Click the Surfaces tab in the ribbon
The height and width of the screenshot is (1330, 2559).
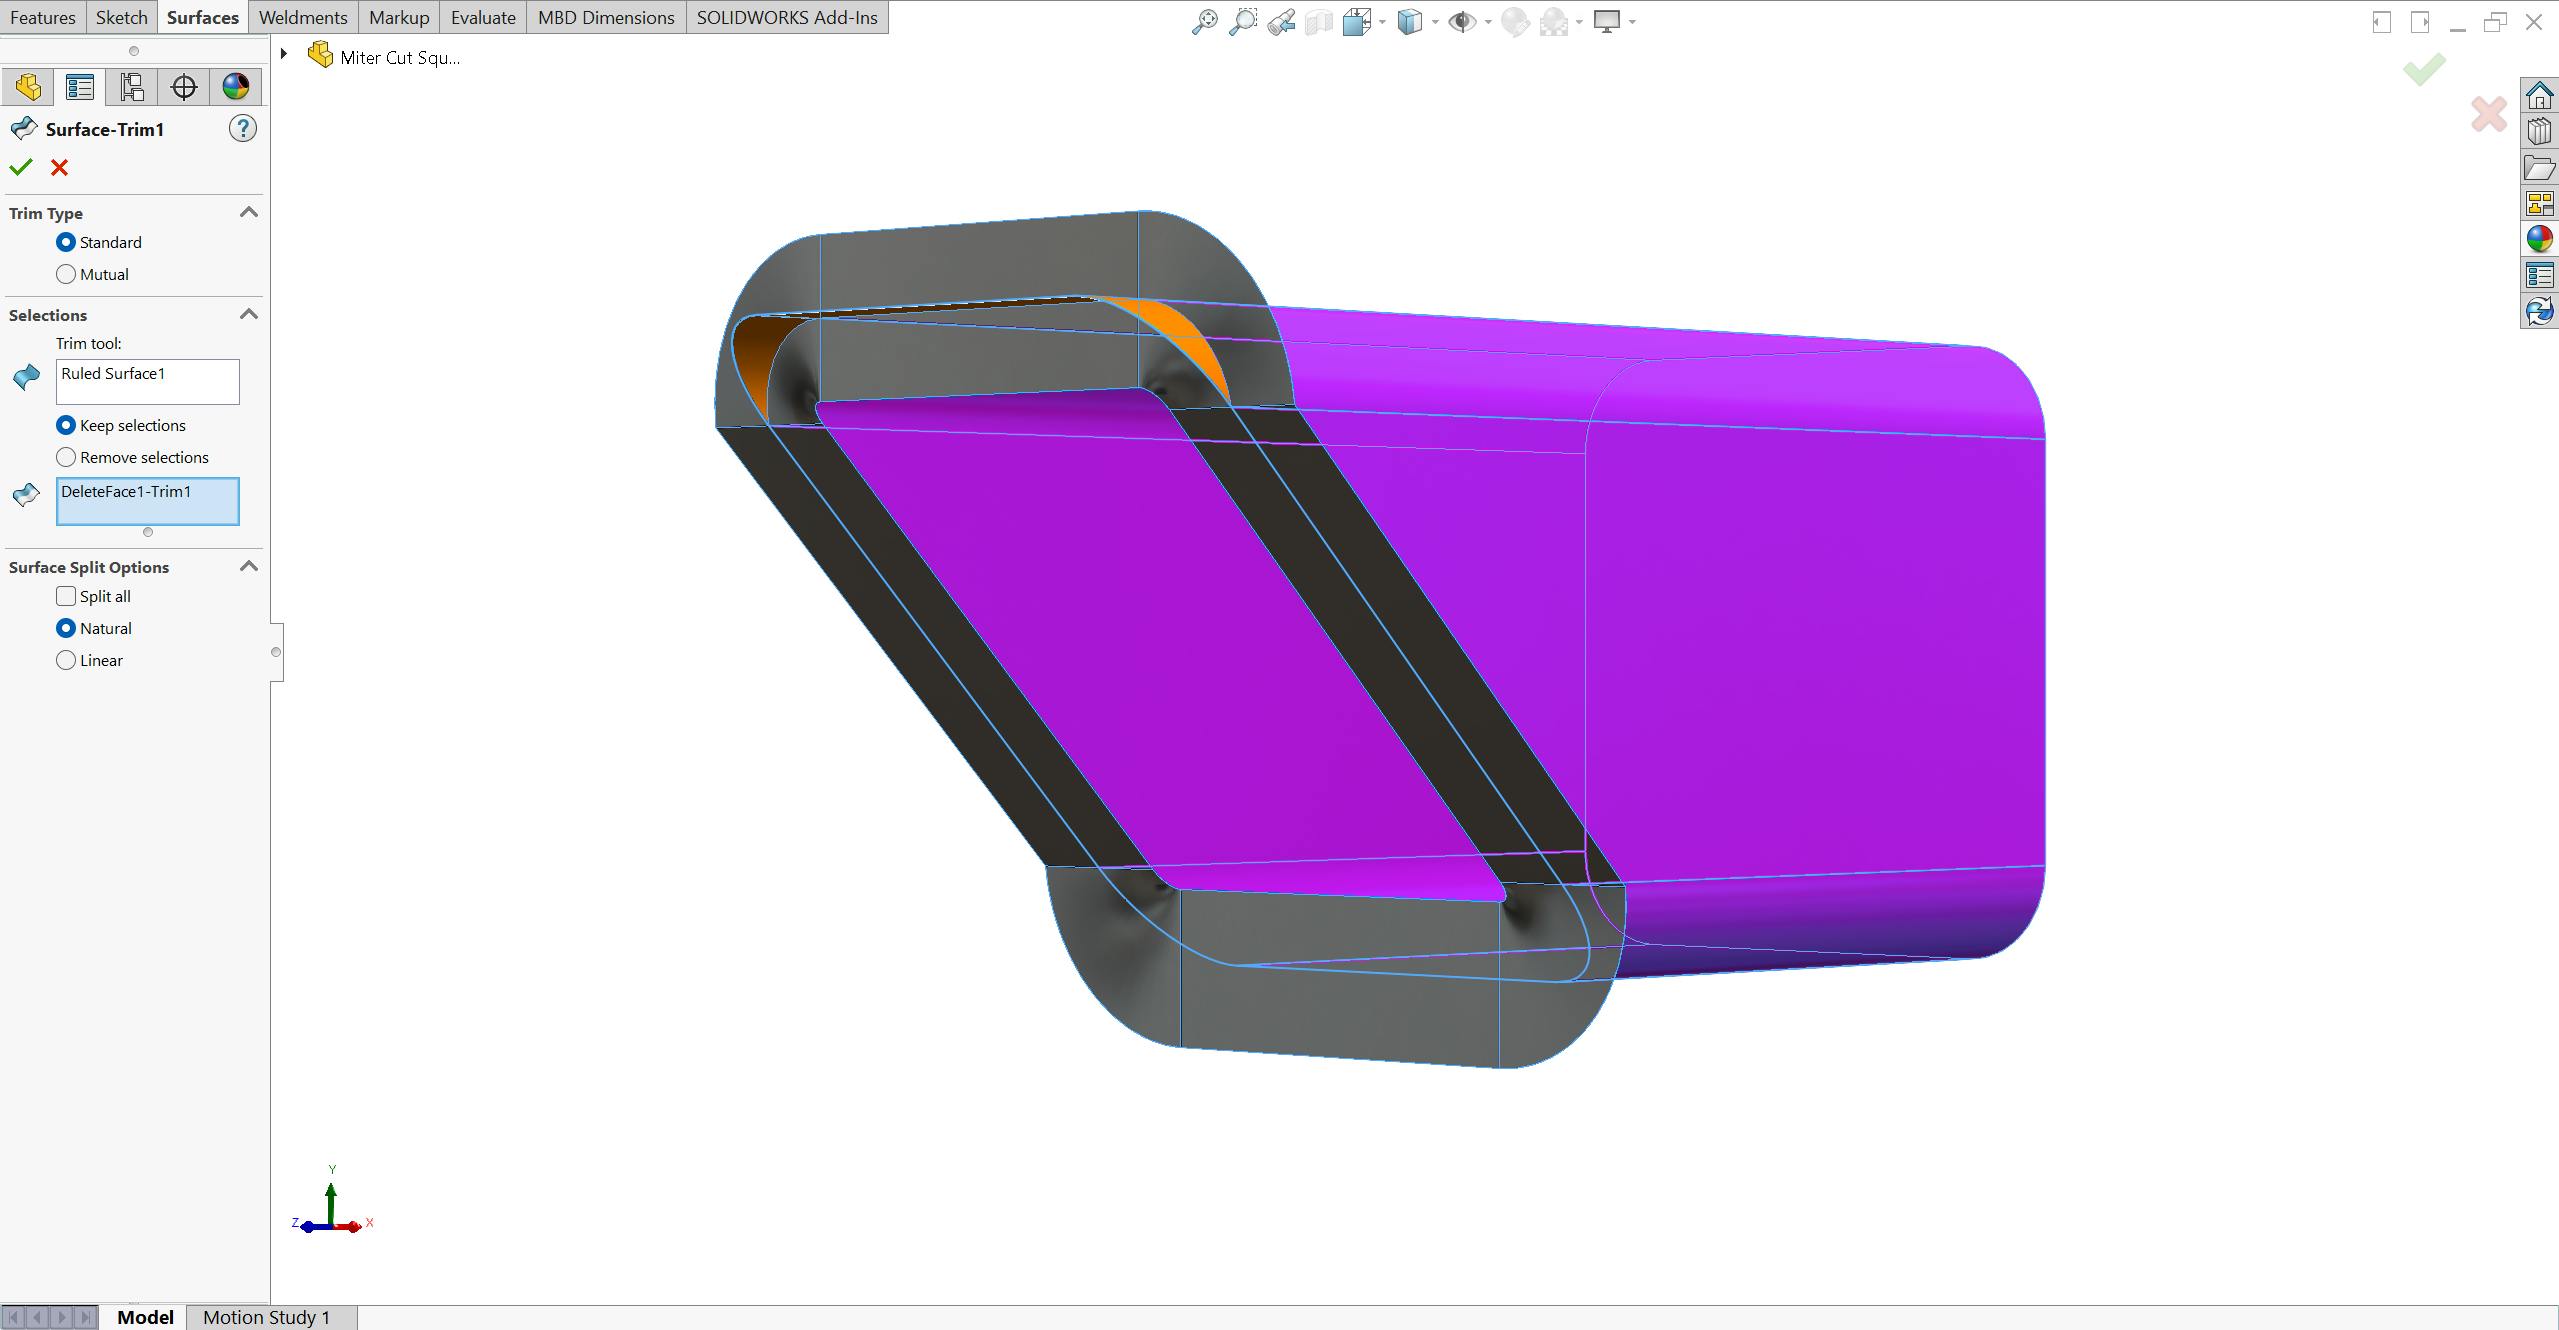pos(201,17)
